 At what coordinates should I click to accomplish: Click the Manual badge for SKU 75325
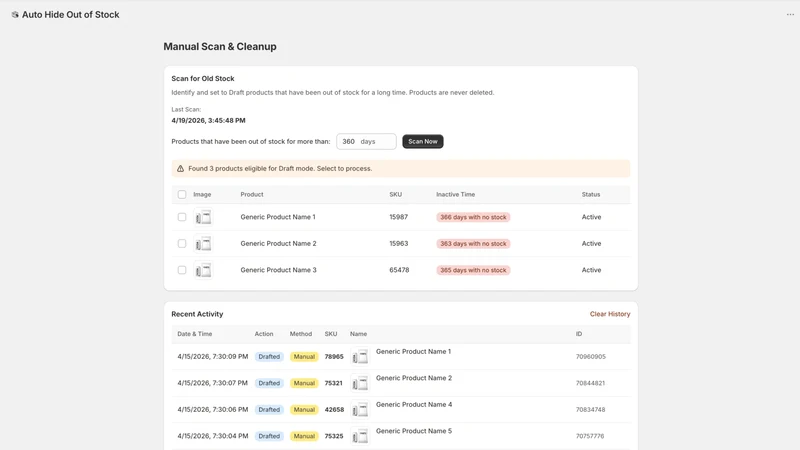click(x=304, y=436)
